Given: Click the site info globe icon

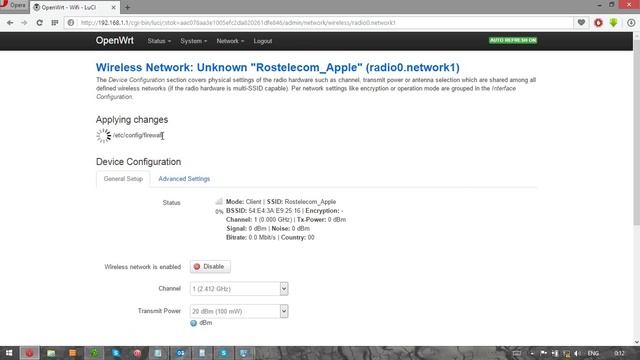Looking at the screenshot, I should point(71,23).
